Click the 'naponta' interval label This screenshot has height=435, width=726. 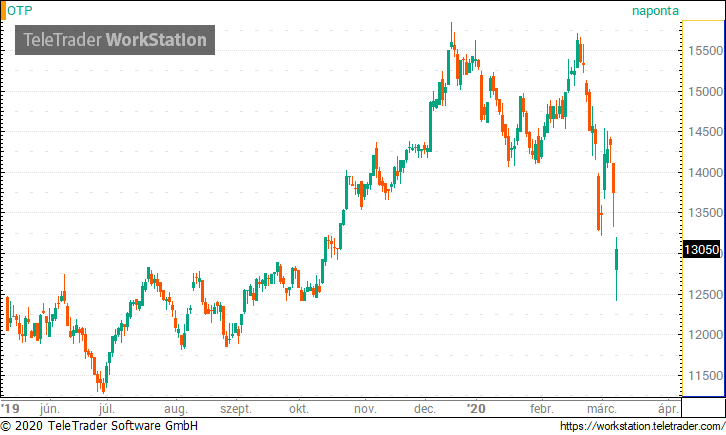point(655,11)
